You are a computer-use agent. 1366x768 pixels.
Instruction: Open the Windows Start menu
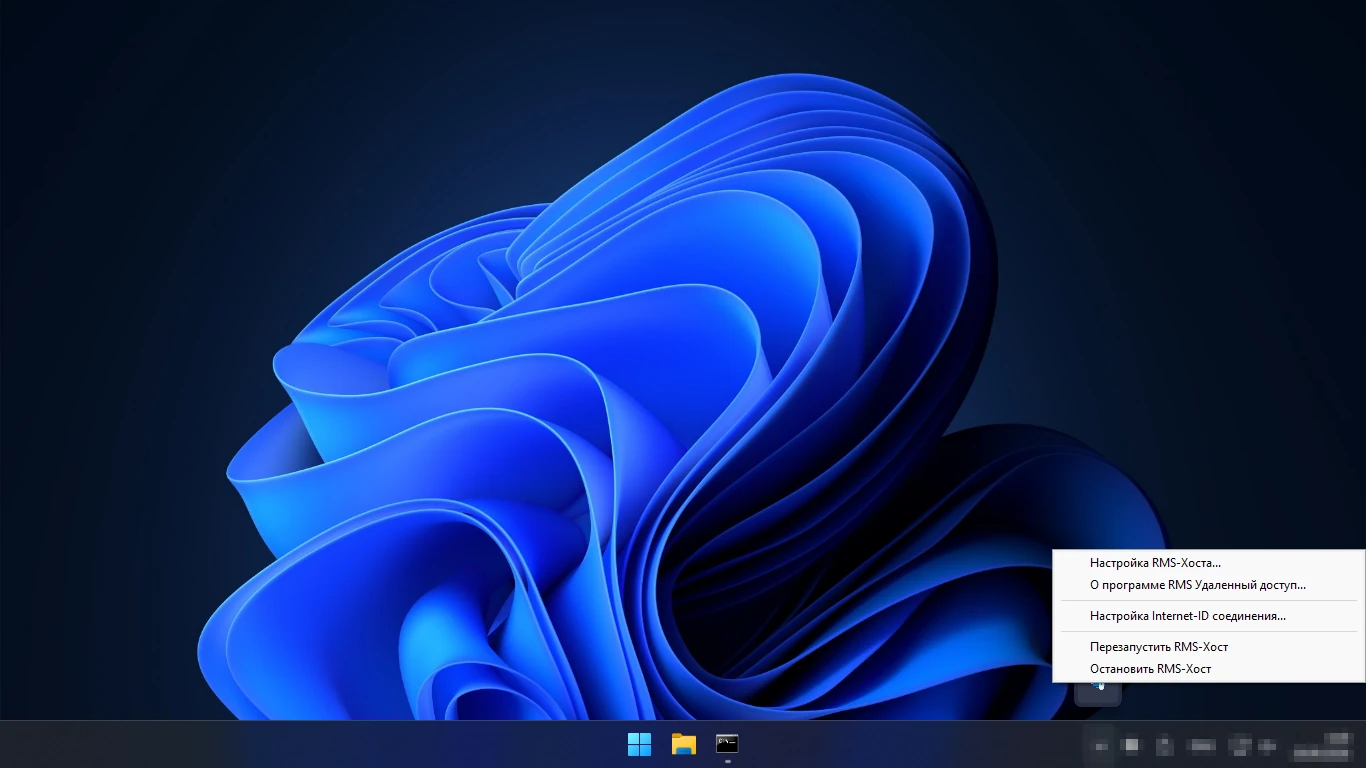click(x=639, y=744)
